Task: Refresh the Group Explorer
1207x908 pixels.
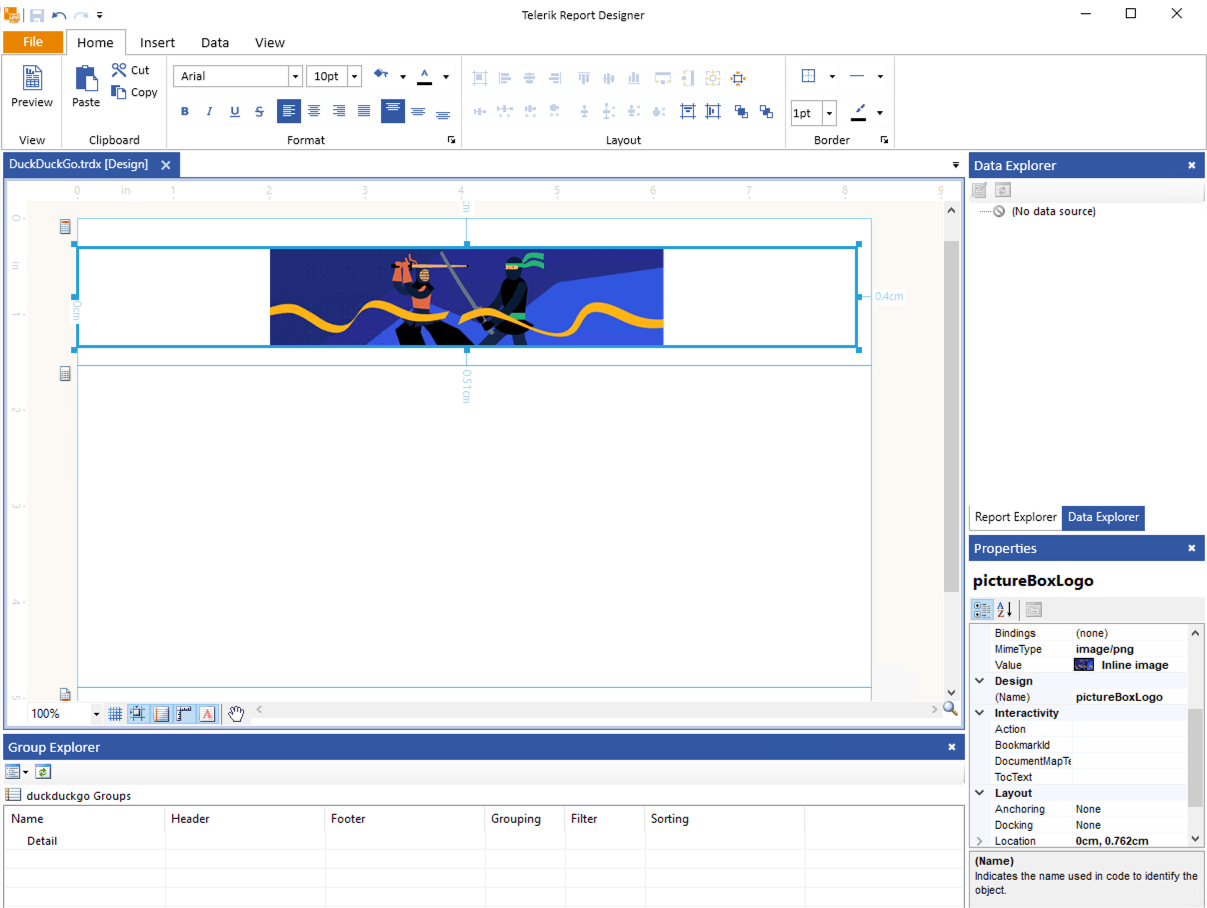Action: 42,771
